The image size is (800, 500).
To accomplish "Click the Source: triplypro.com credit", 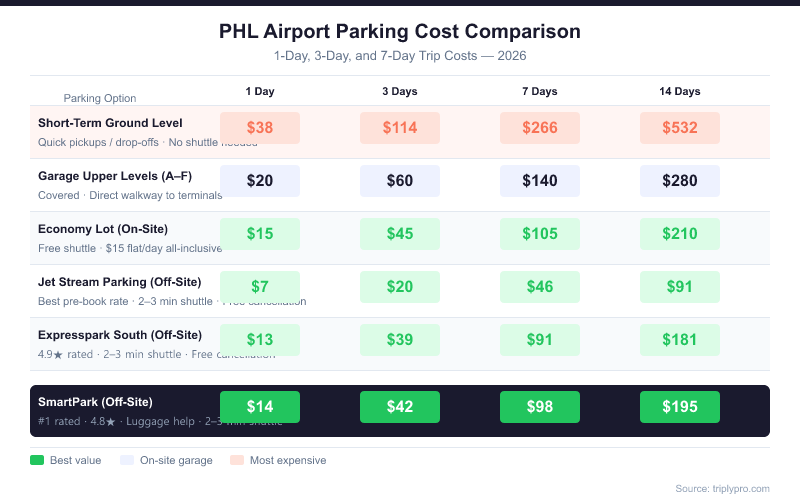I will 722,488.
